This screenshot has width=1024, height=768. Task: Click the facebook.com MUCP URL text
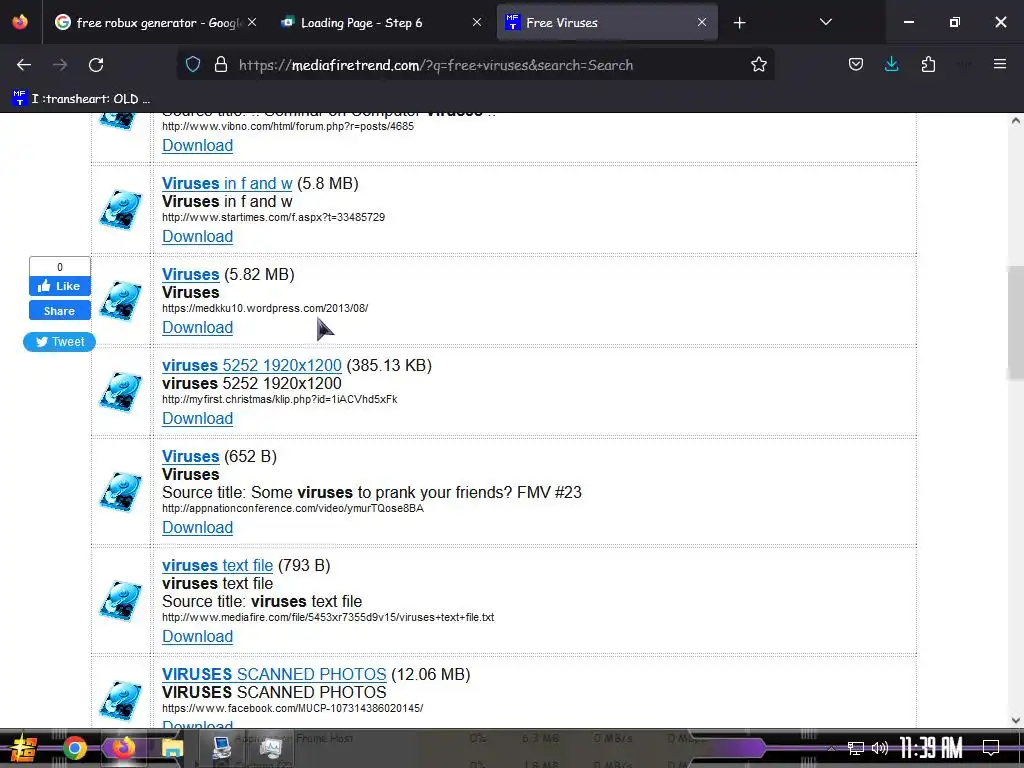click(293, 708)
